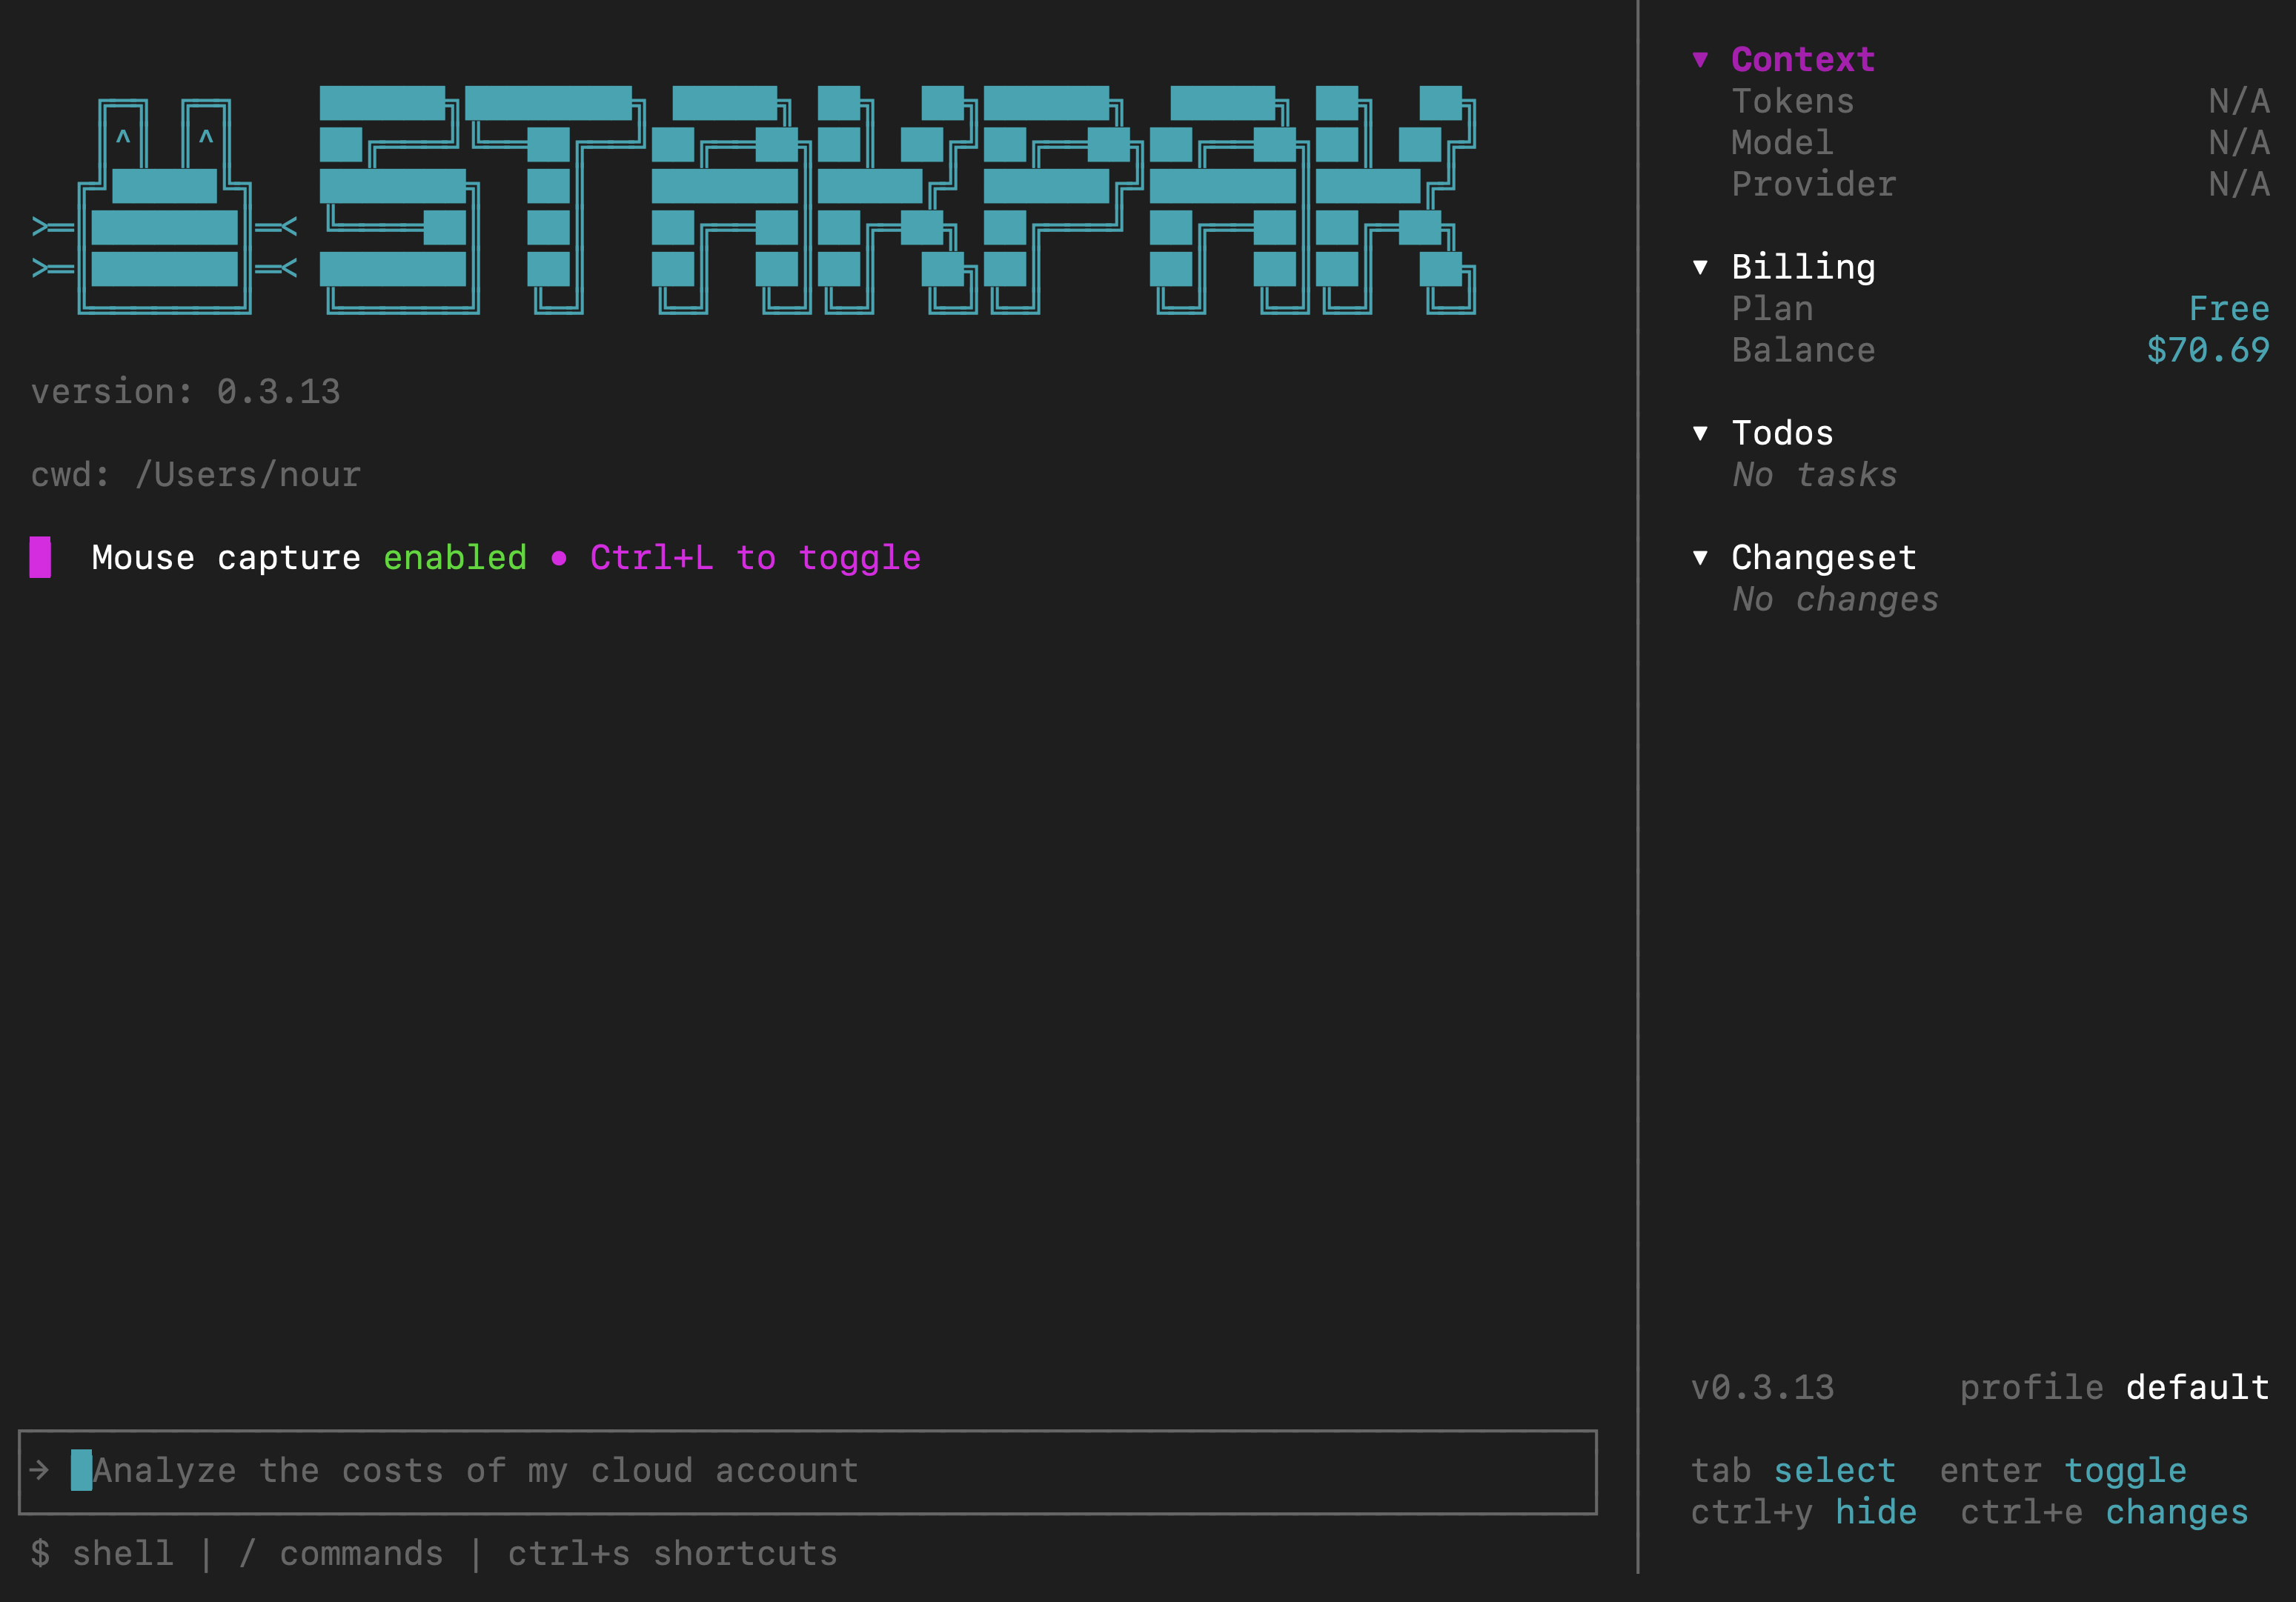Click the slash commands symbol
The image size is (2296, 1602).
pos(247,1553)
